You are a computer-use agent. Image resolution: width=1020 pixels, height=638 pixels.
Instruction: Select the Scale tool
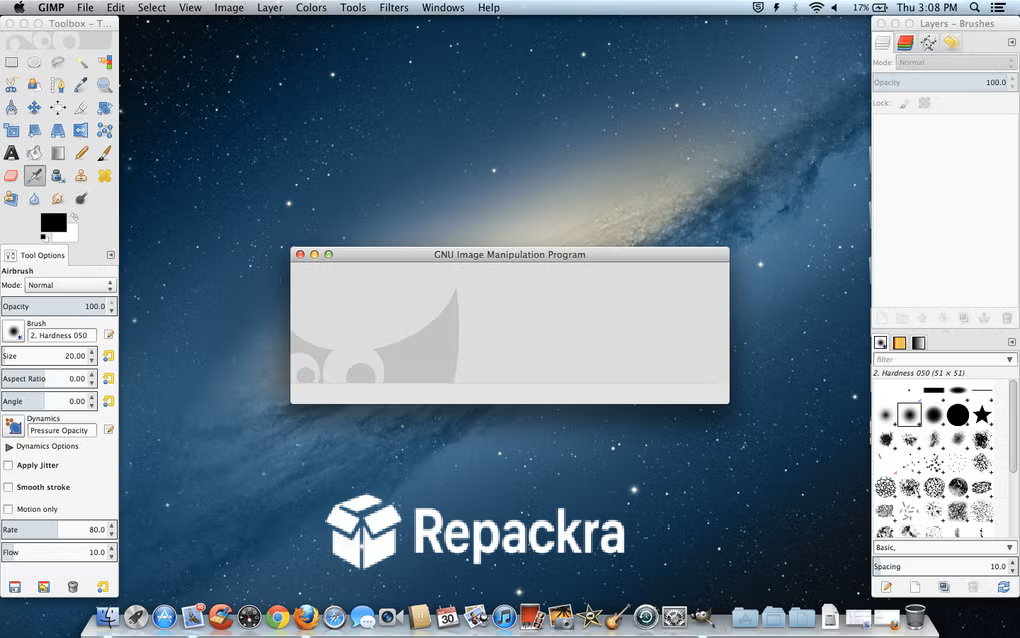[x=12, y=131]
